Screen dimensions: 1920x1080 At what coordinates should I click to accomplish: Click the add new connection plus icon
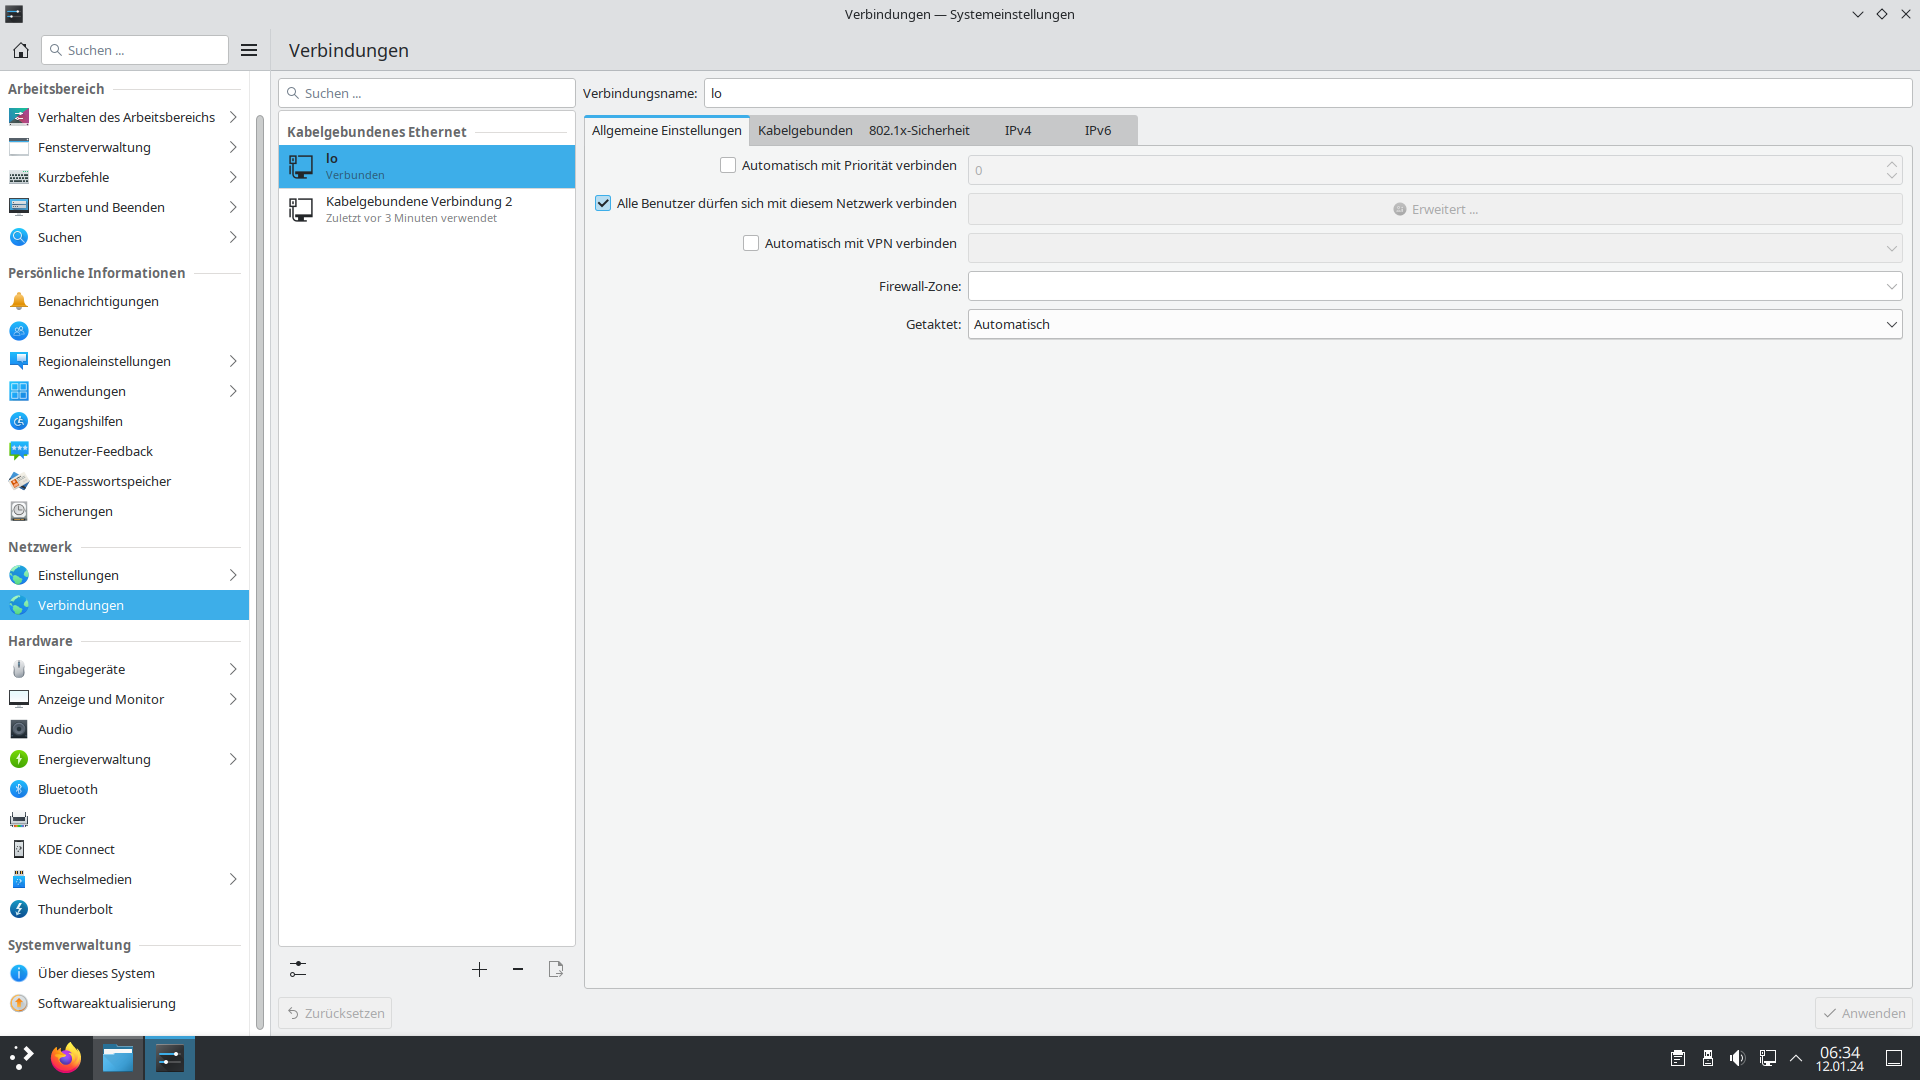point(479,969)
